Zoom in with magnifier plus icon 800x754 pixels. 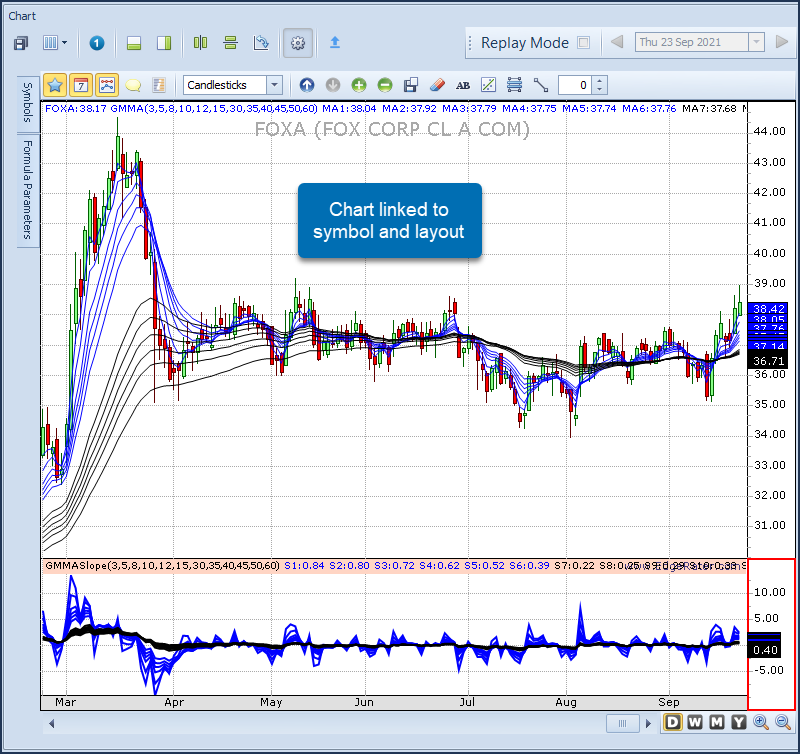pos(761,722)
